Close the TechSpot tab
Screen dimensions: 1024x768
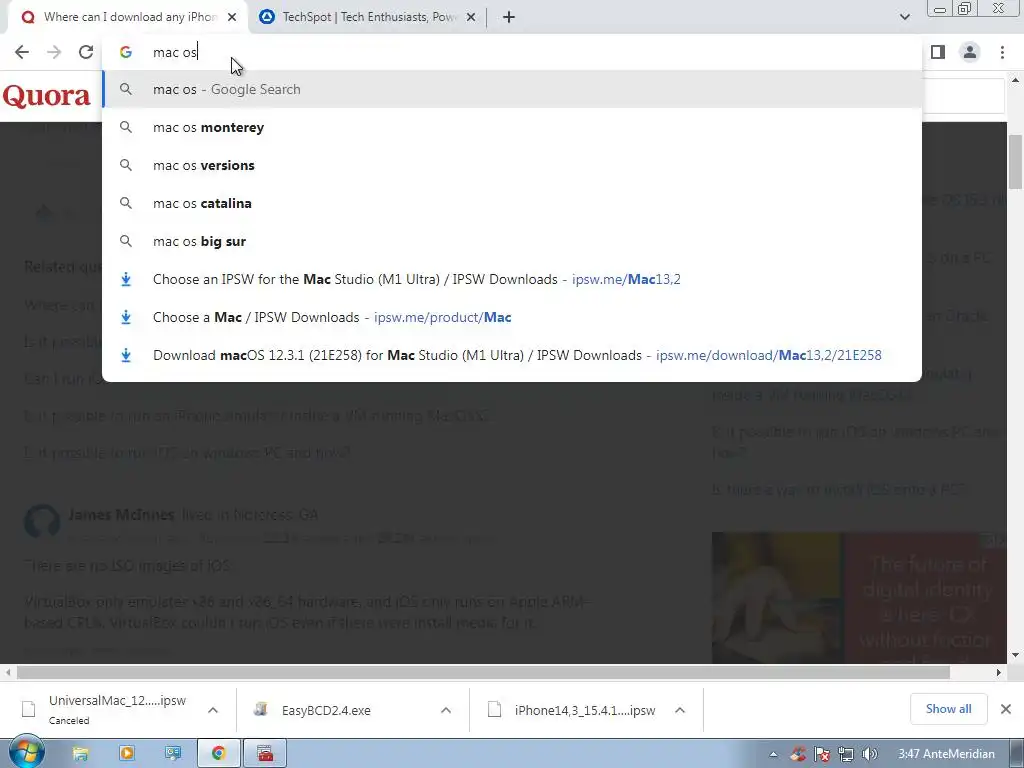click(x=471, y=17)
